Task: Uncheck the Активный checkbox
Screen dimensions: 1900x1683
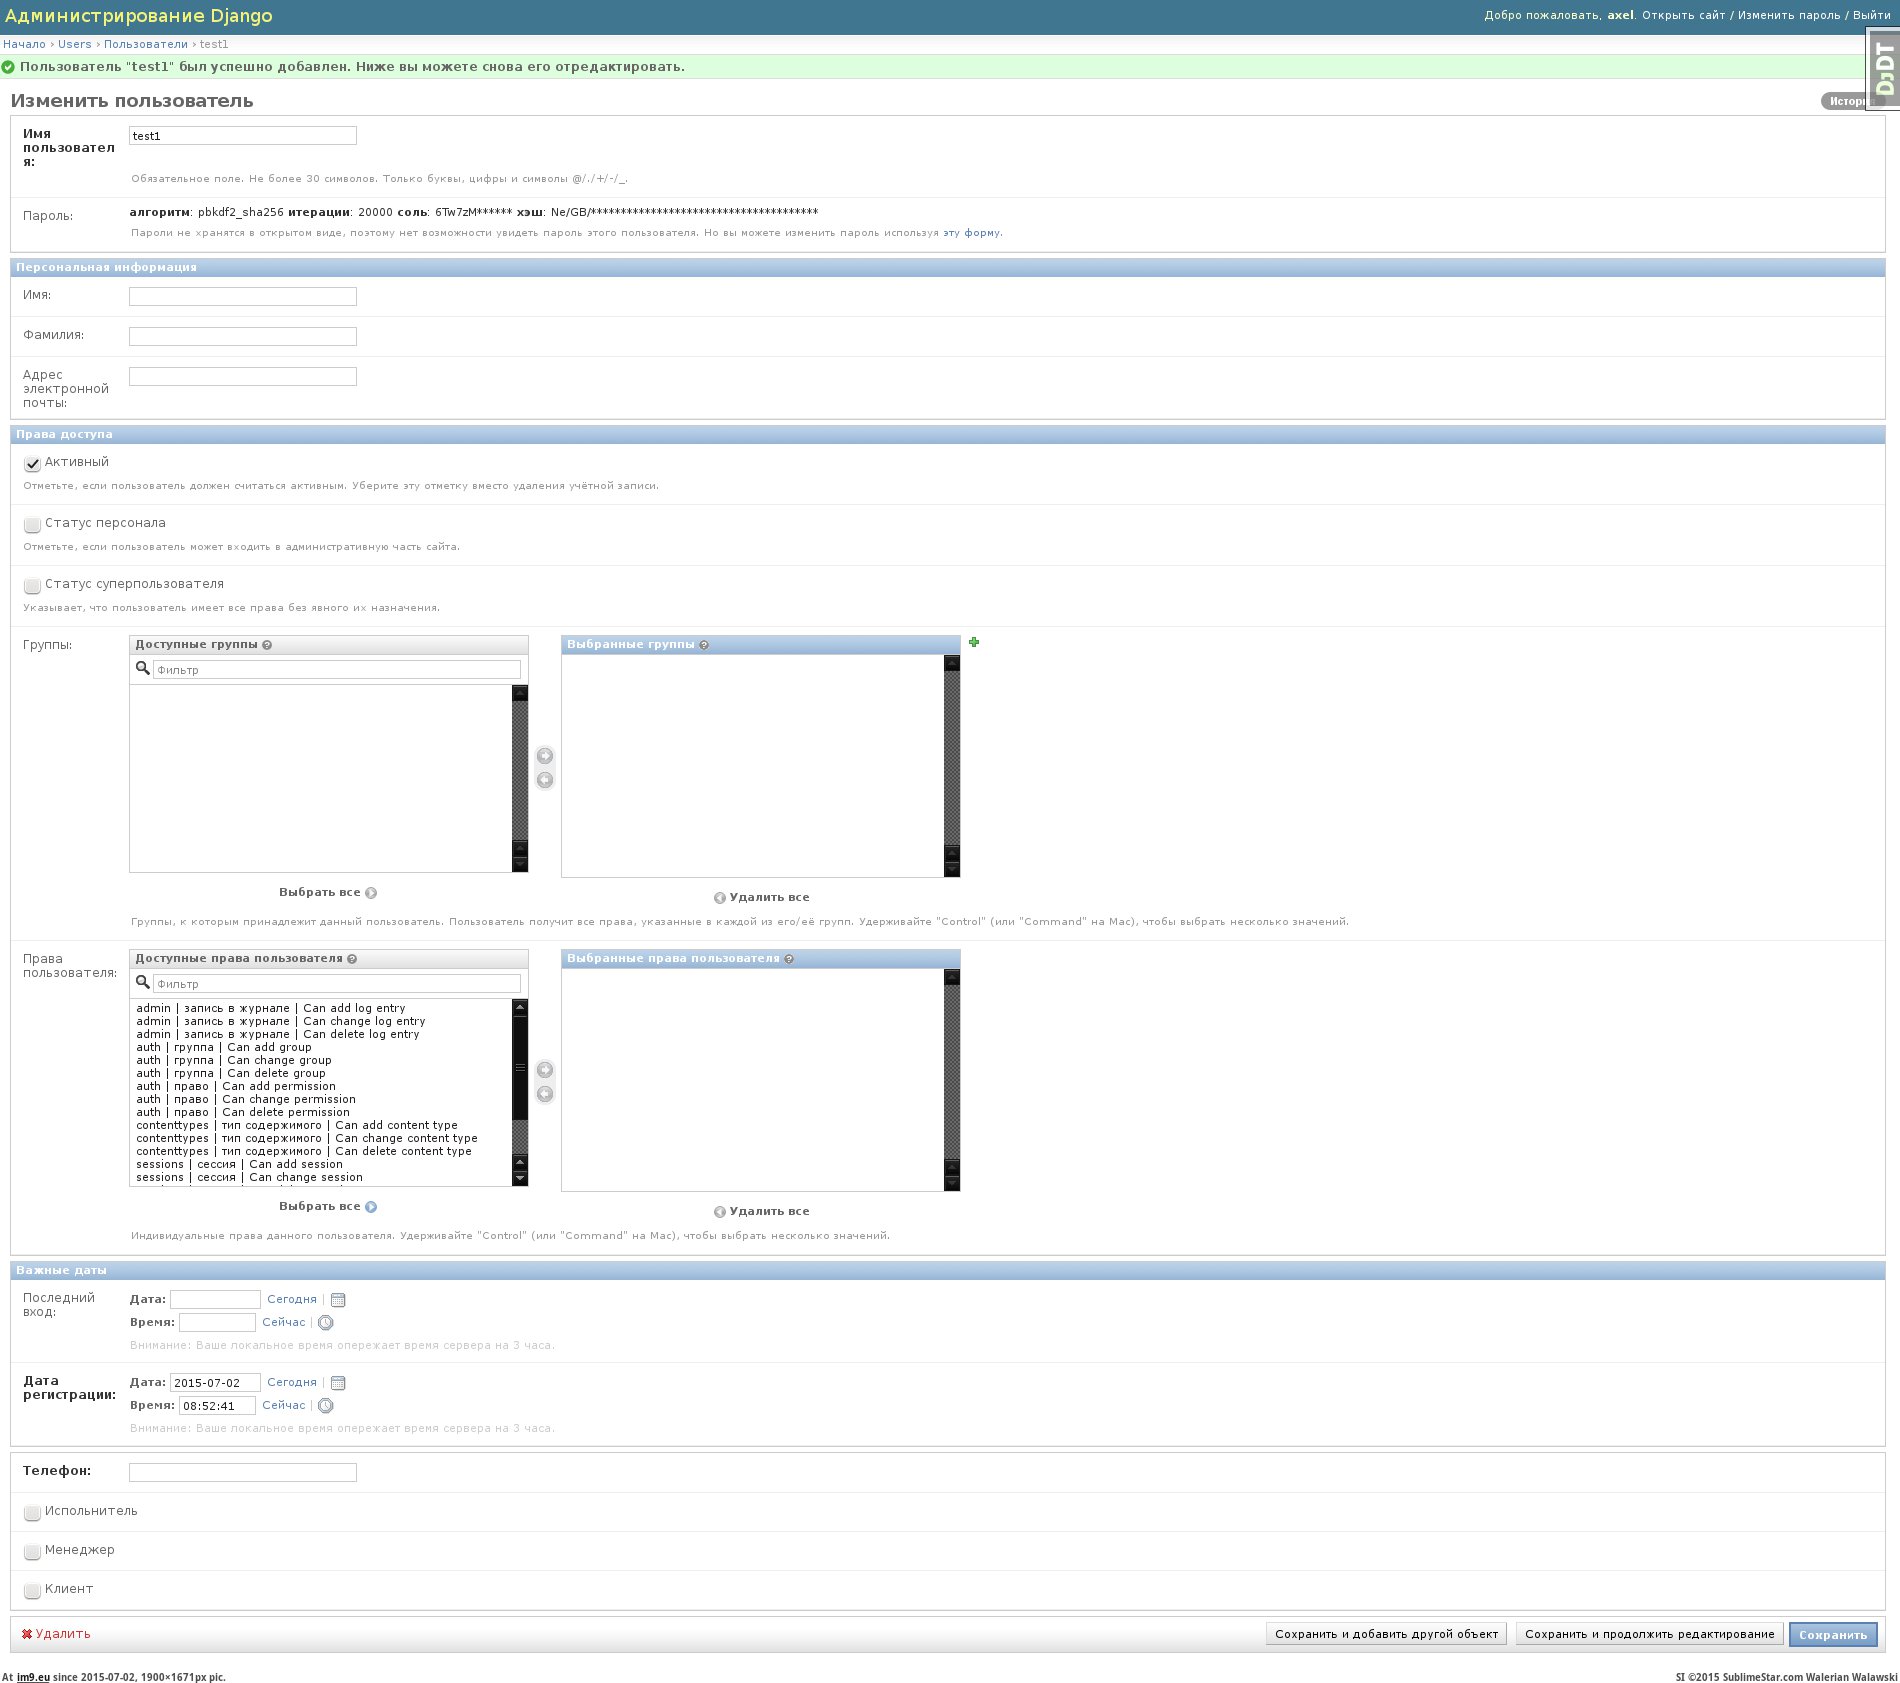Action: pos(32,464)
